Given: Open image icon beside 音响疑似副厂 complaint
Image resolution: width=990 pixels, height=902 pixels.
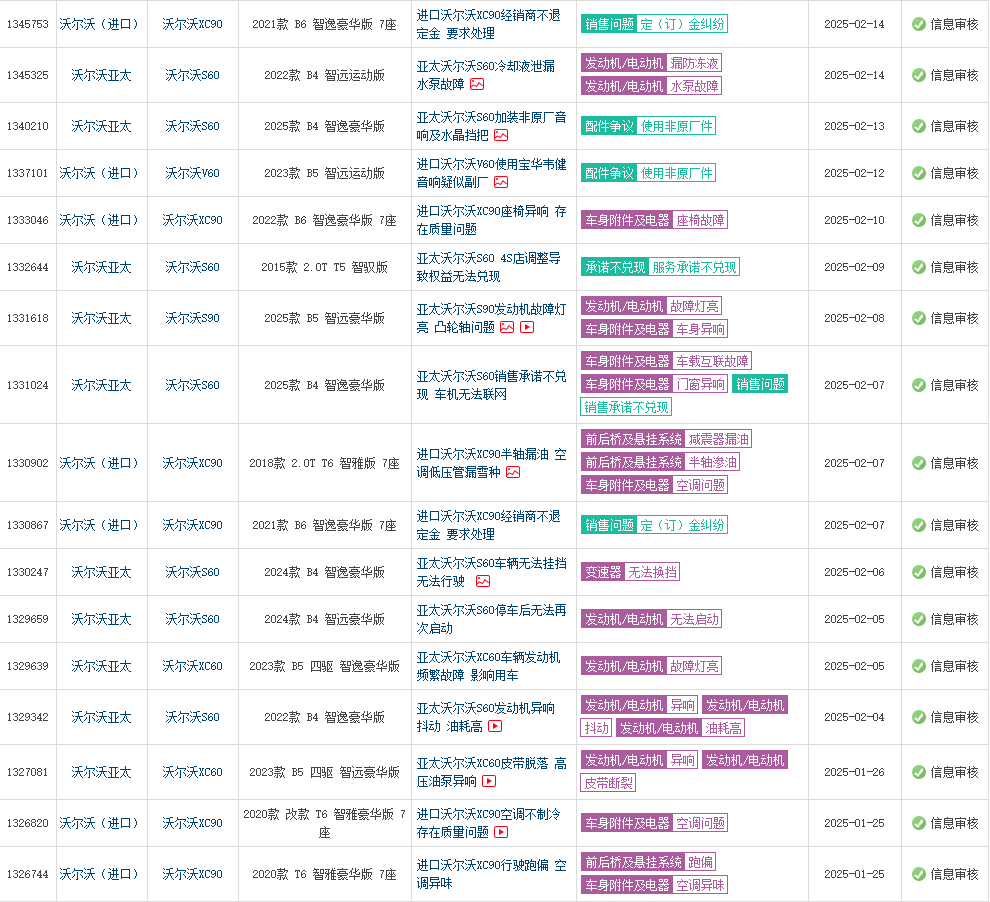Looking at the screenshot, I should click(501, 182).
